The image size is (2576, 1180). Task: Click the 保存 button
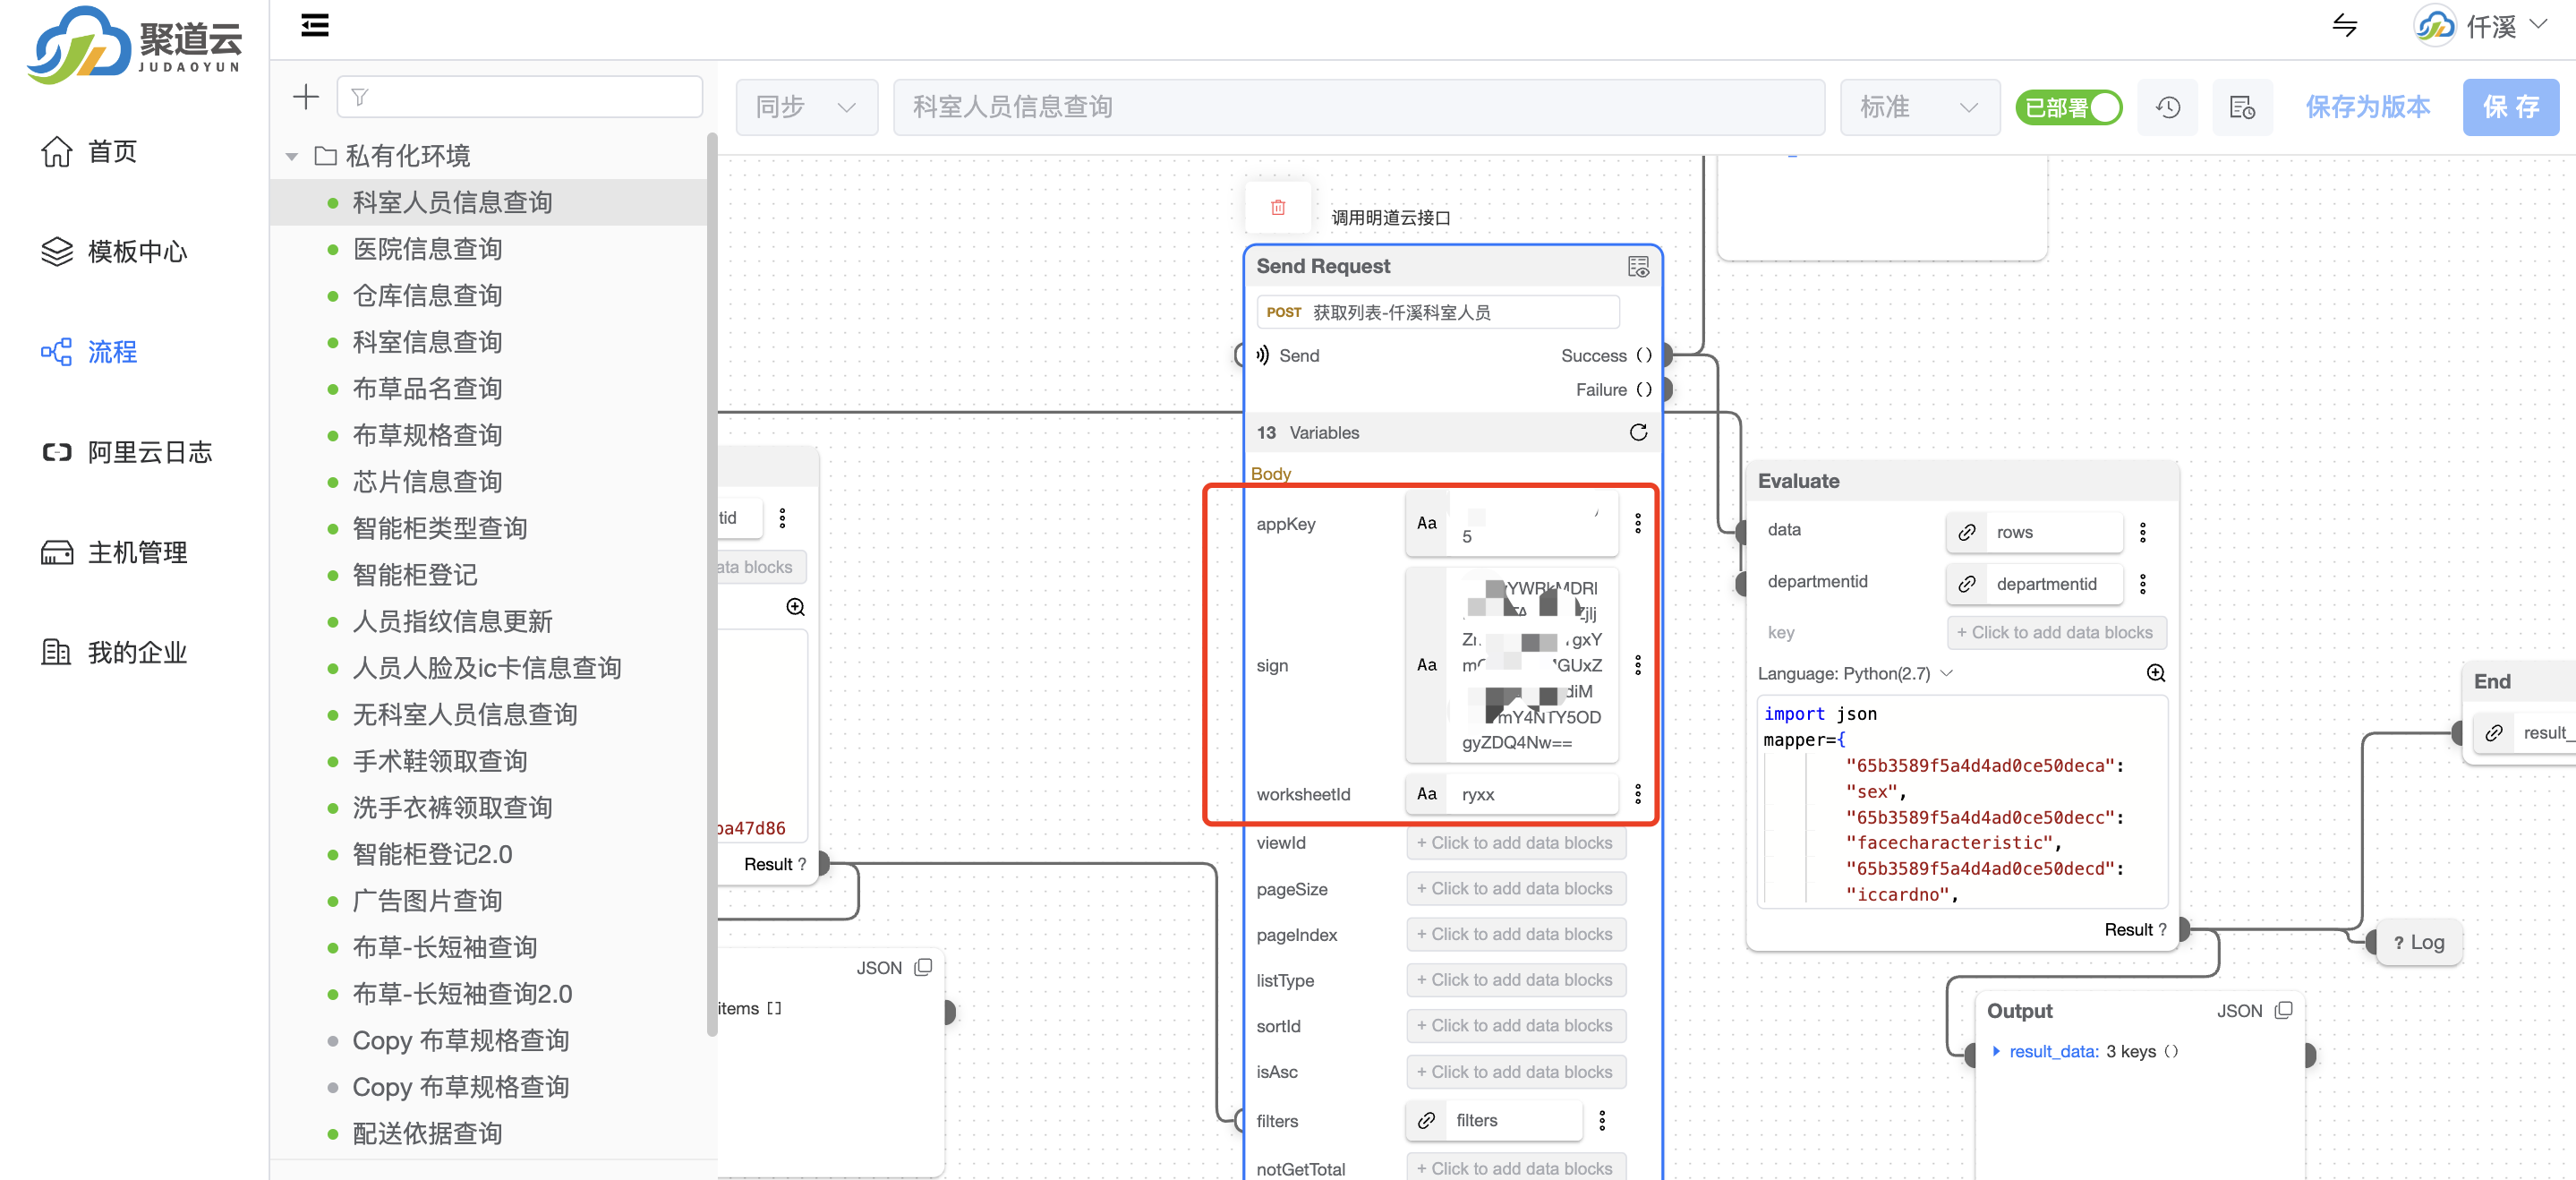[2510, 107]
